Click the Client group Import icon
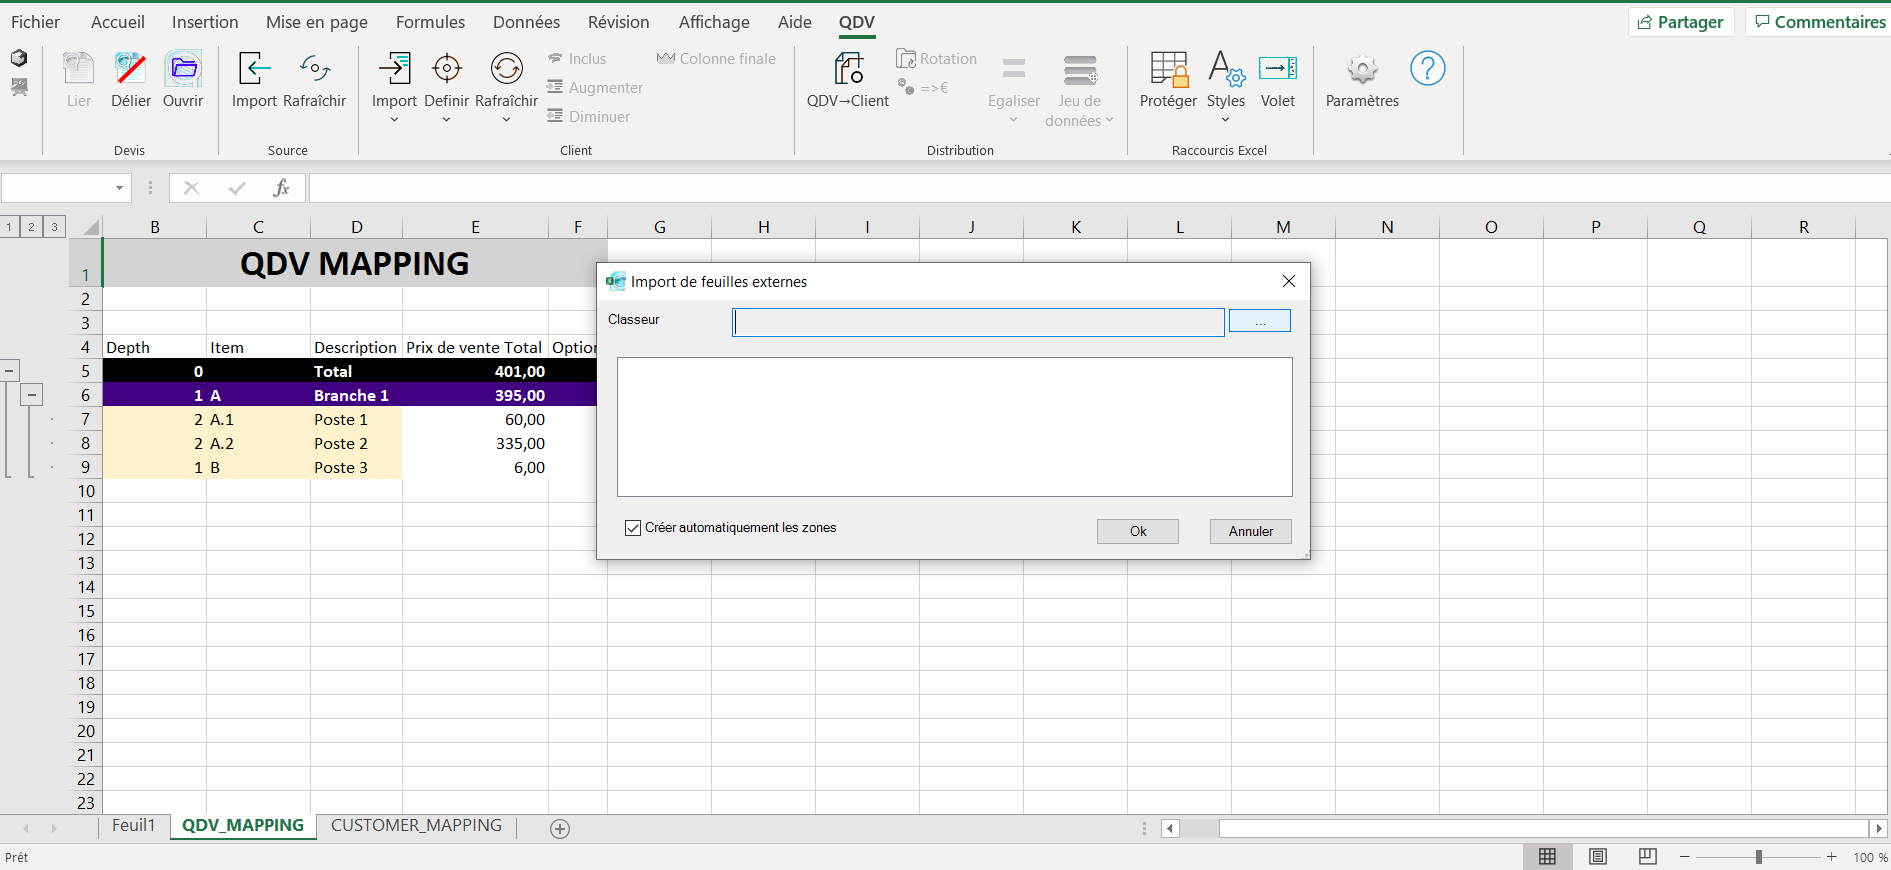 pyautogui.click(x=394, y=69)
